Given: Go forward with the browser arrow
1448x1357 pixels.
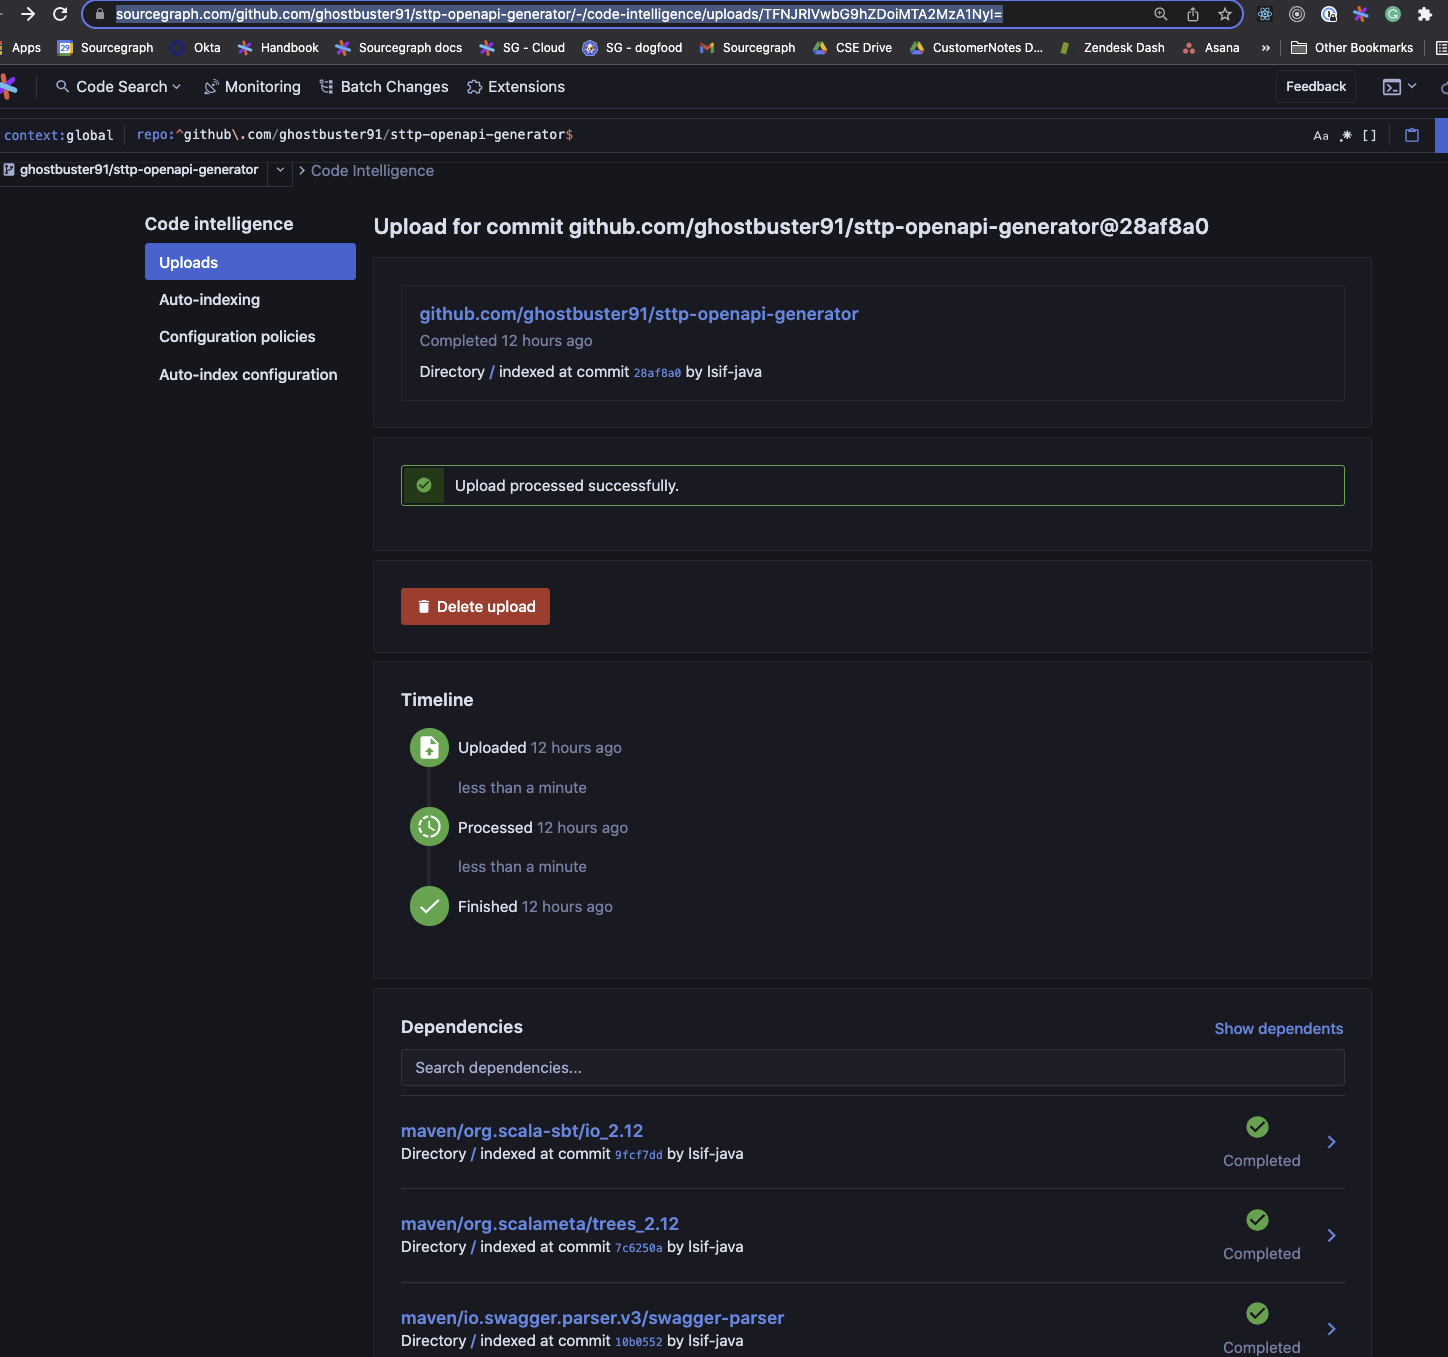Looking at the screenshot, I should pos(28,14).
